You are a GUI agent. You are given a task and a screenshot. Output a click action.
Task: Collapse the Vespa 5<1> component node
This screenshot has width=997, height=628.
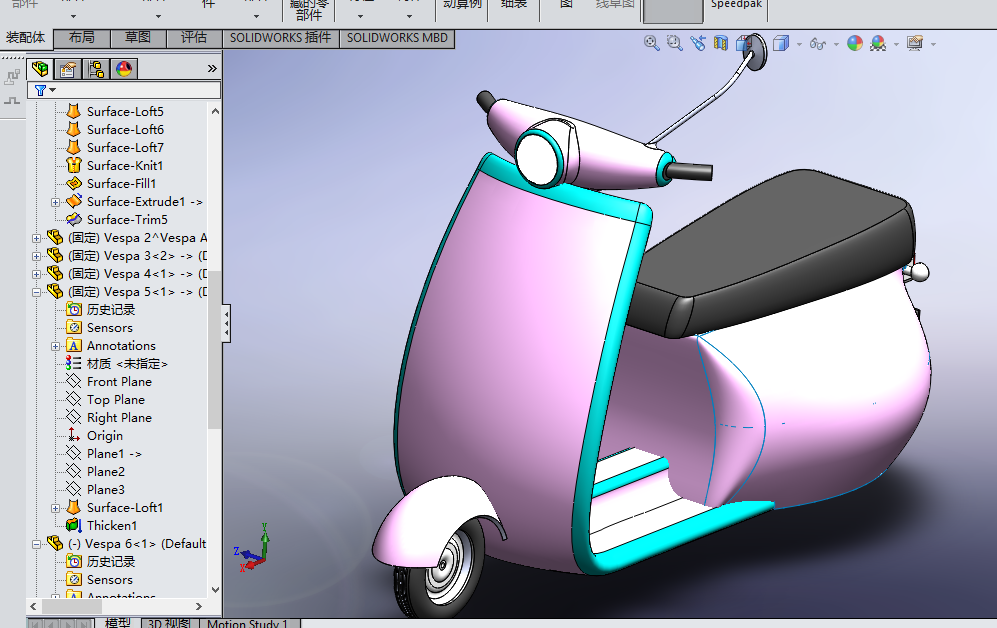(x=36, y=292)
